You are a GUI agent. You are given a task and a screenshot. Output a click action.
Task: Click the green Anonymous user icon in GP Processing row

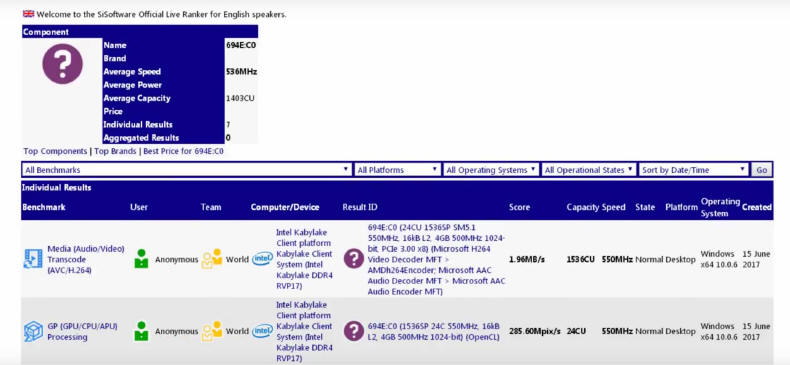142,331
